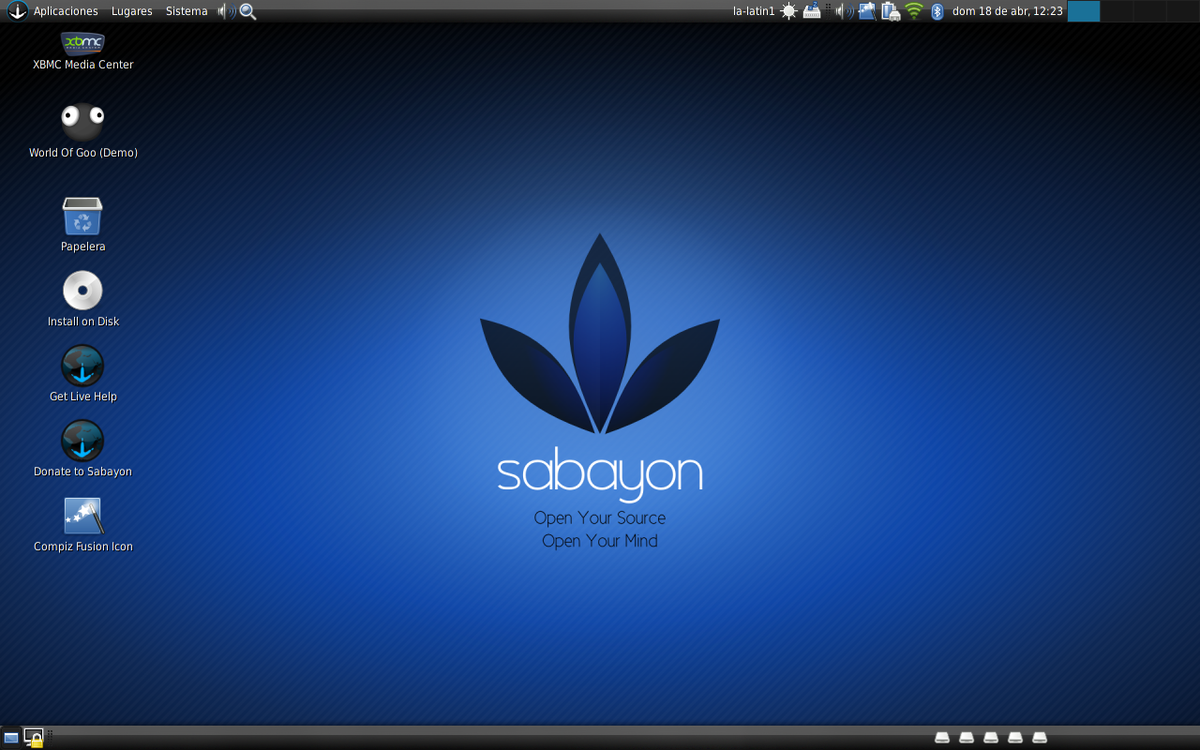Select the Compiz Fusion Icon desktop launcher
Image resolution: width=1200 pixels, height=750 pixels.
[83, 524]
